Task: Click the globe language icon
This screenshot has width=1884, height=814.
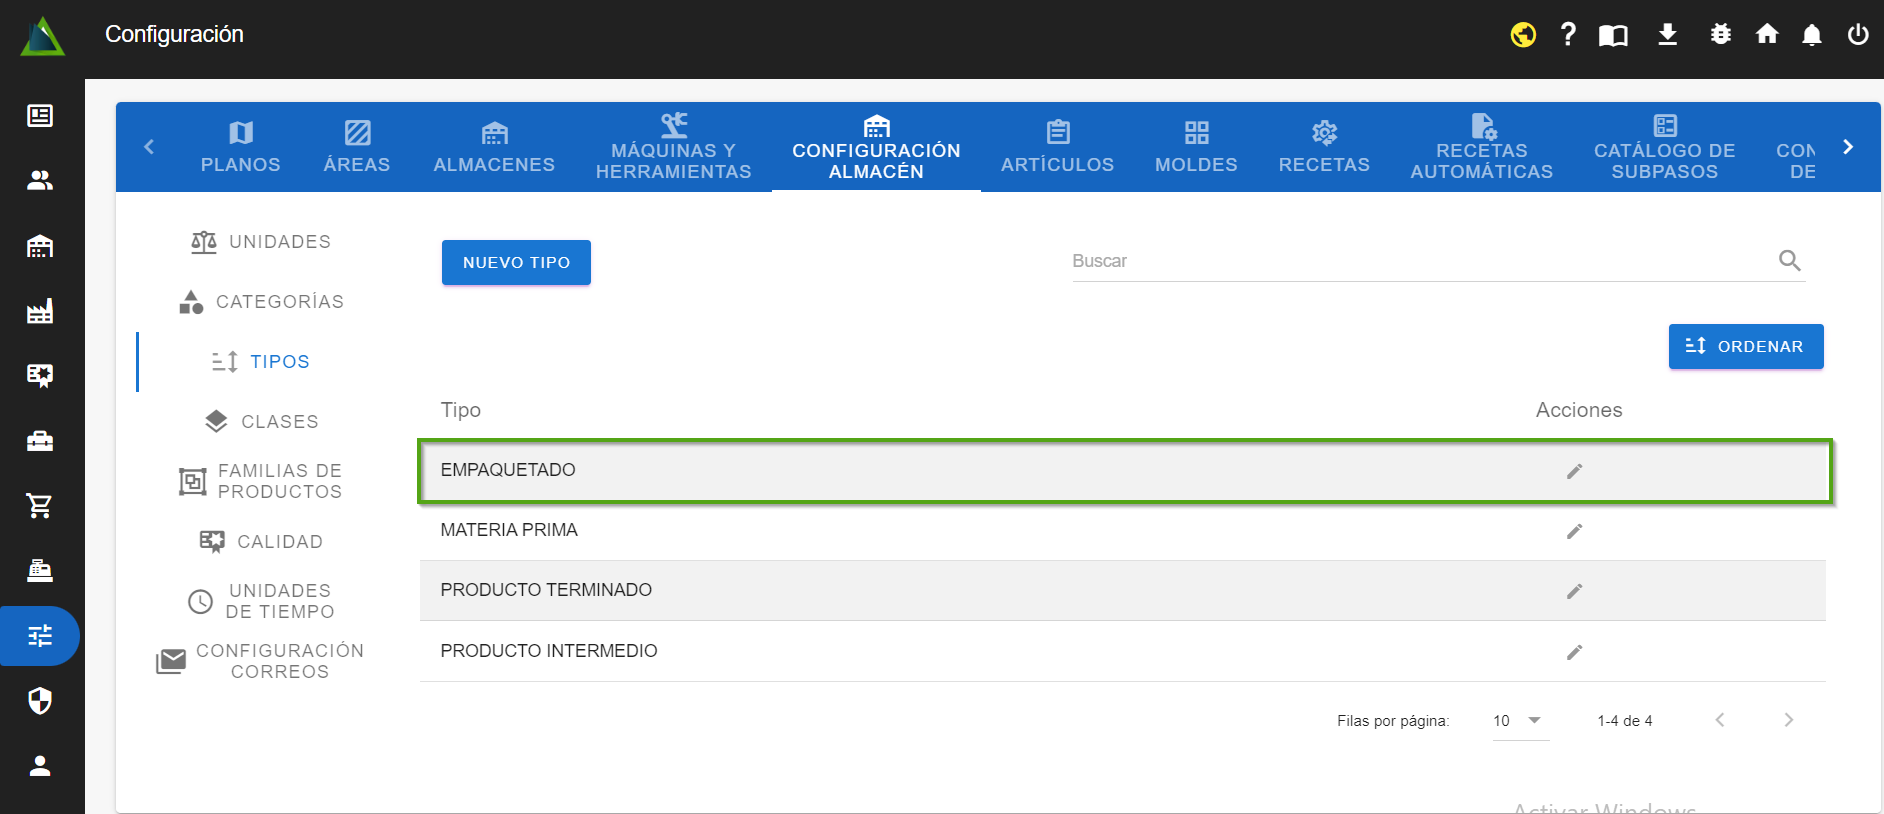Action: (x=1523, y=35)
